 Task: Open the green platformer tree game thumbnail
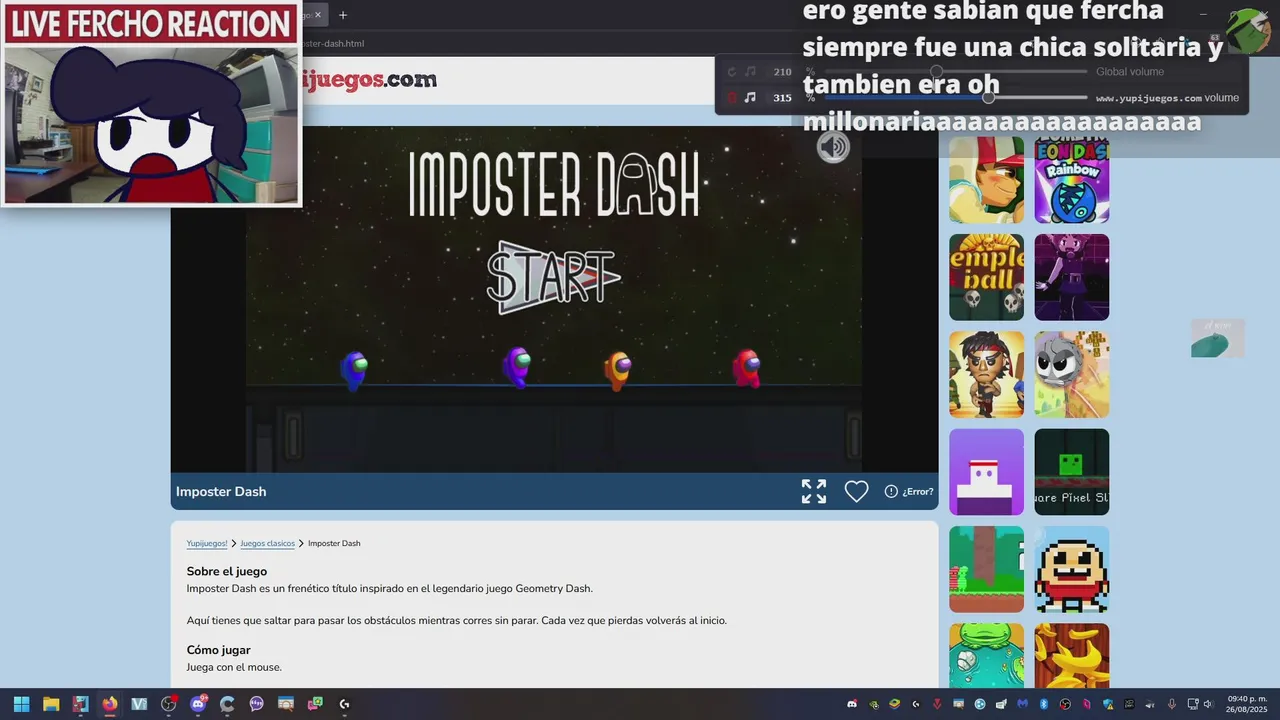pyautogui.click(x=987, y=569)
